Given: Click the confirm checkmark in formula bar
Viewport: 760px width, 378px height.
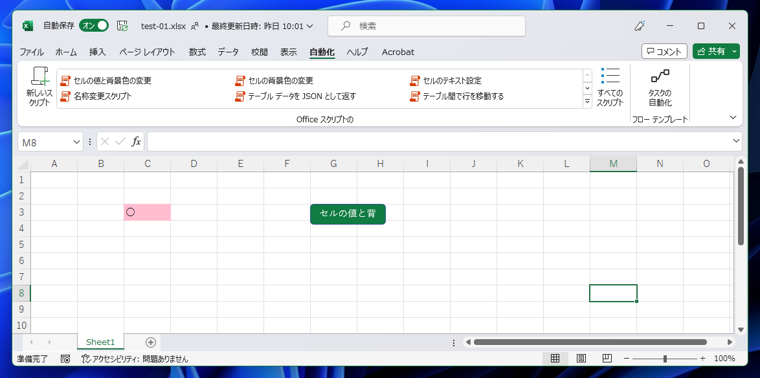Looking at the screenshot, I should pos(120,142).
